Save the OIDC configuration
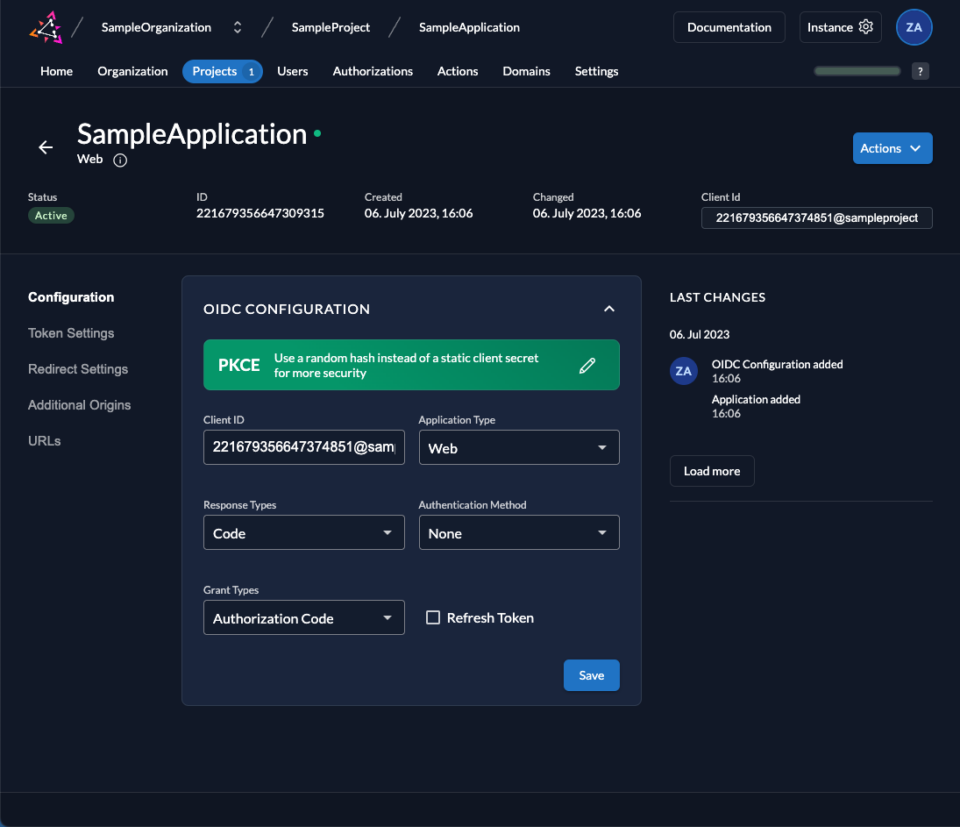The width and height of the screenshot is (960, 827). coord(591,675)
